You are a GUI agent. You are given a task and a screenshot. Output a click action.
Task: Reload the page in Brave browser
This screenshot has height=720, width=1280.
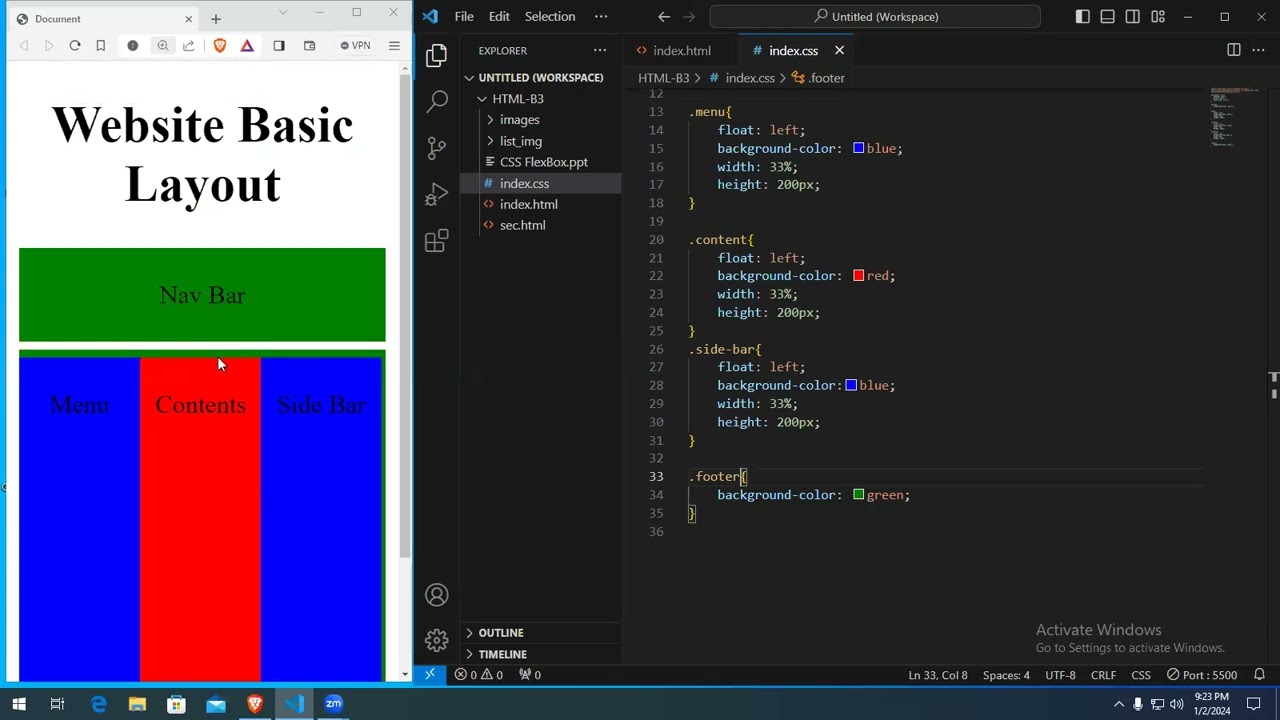coord(75,45)
